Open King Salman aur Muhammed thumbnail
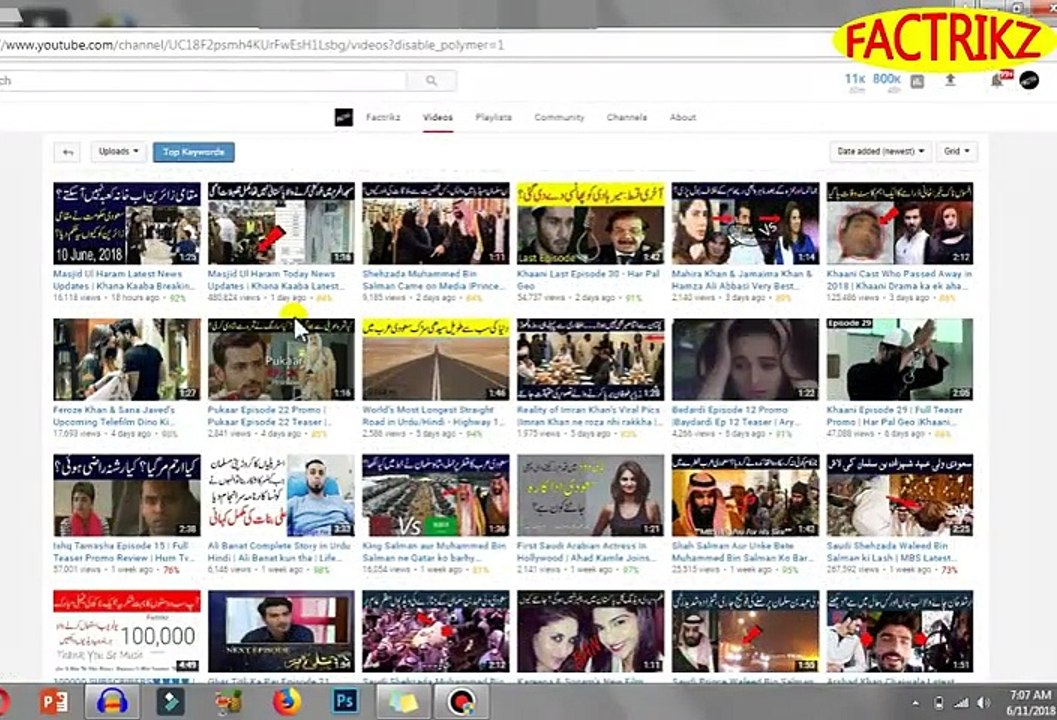This screenshot has width=1057, height=720. click(x=435, y=496)
